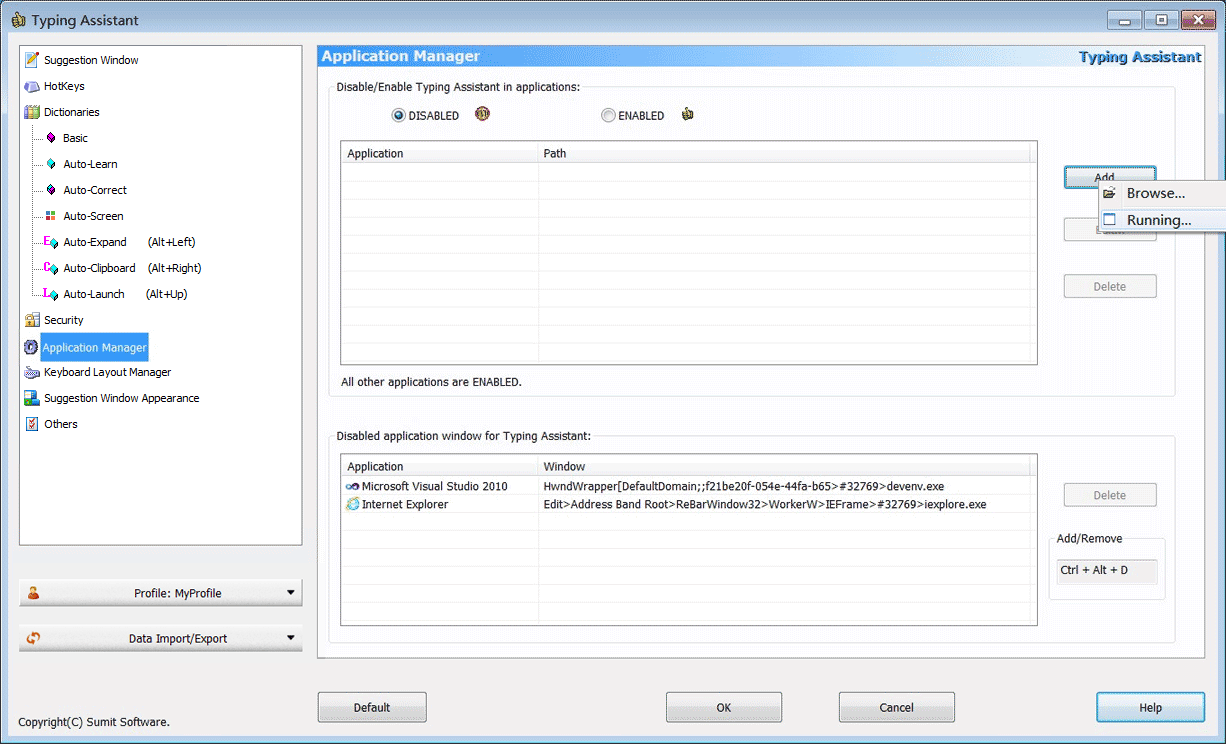Click the Ctrl + Alt + D shortcut field
Viewport: 1226px width, 744px height.
click(x=1107, y=570)
